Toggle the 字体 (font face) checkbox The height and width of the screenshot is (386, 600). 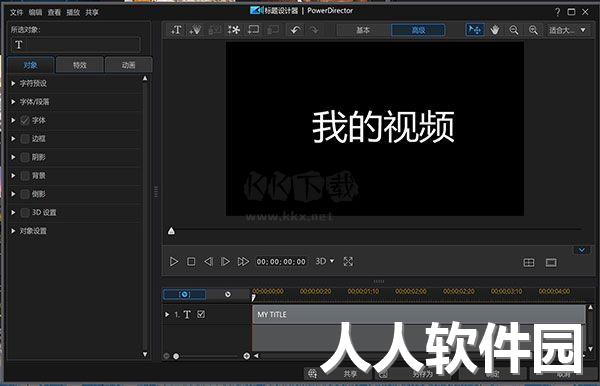pyautogui.click(x=25, y=121)
